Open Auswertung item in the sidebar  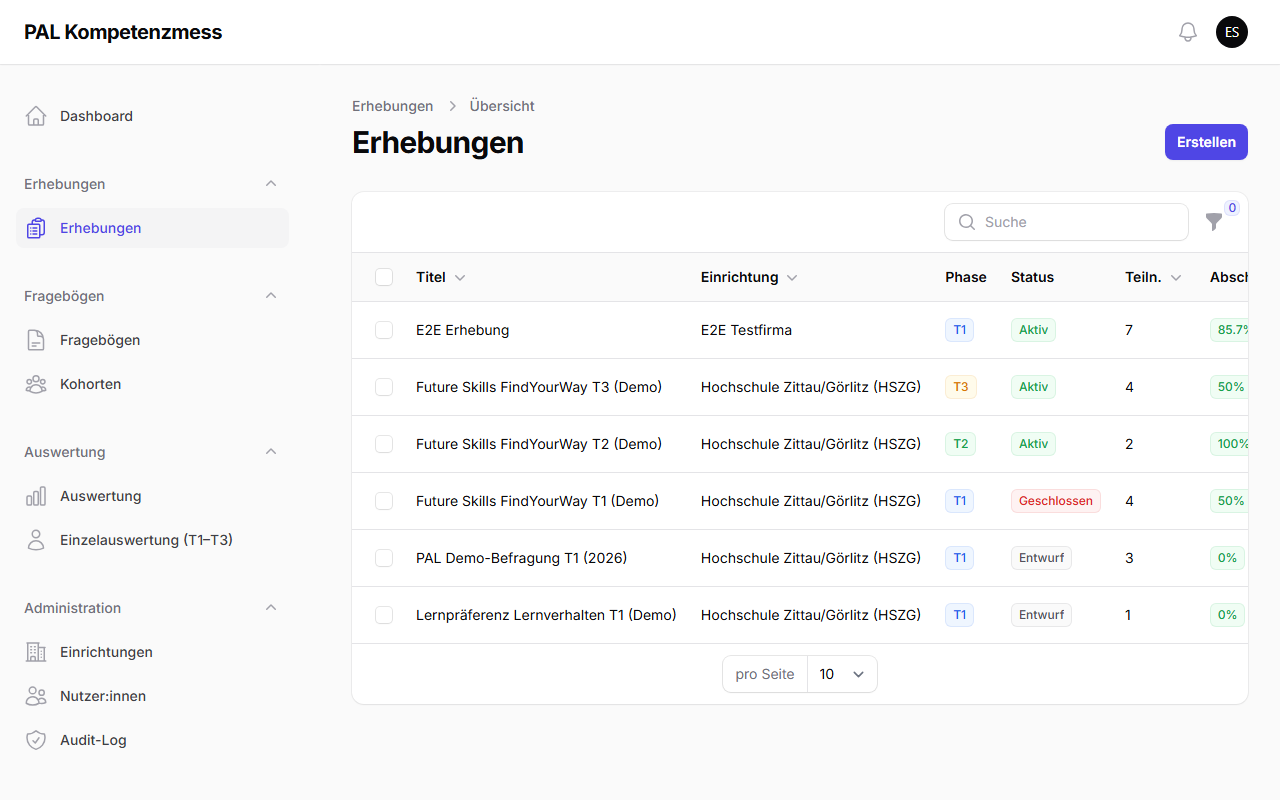coord(152,496)
